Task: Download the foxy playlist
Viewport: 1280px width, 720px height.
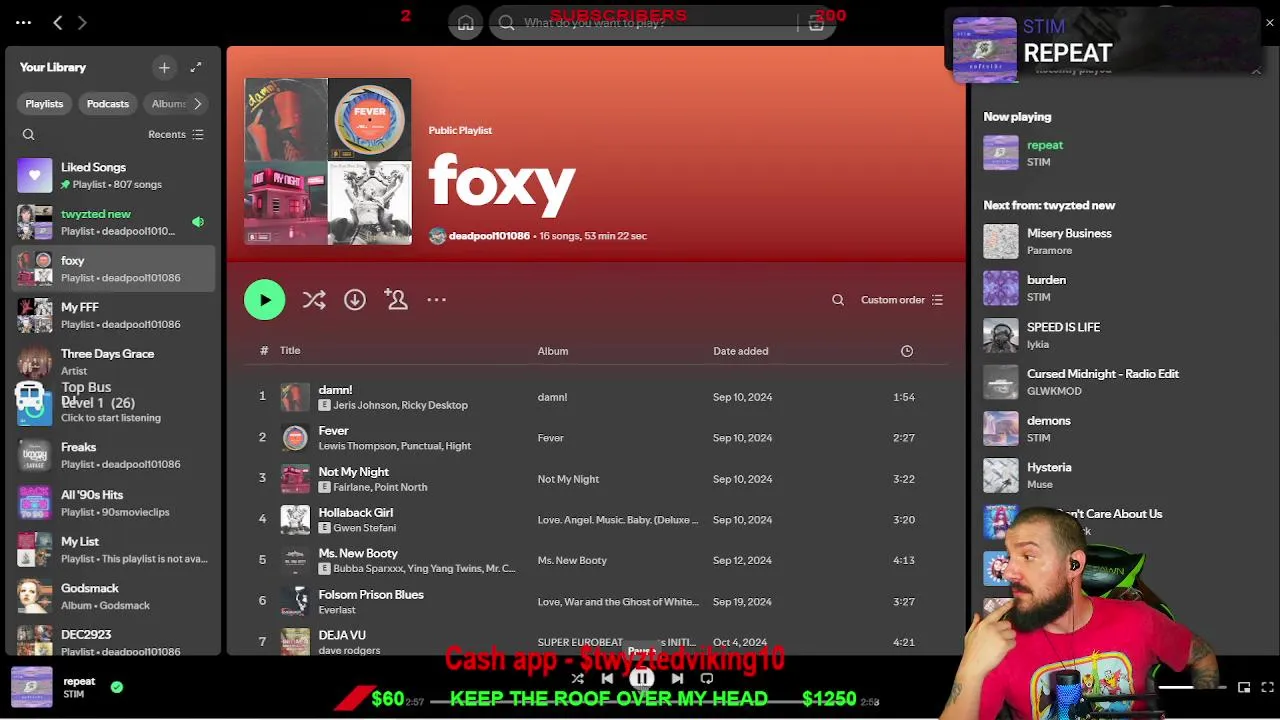Action: point(355,300)
